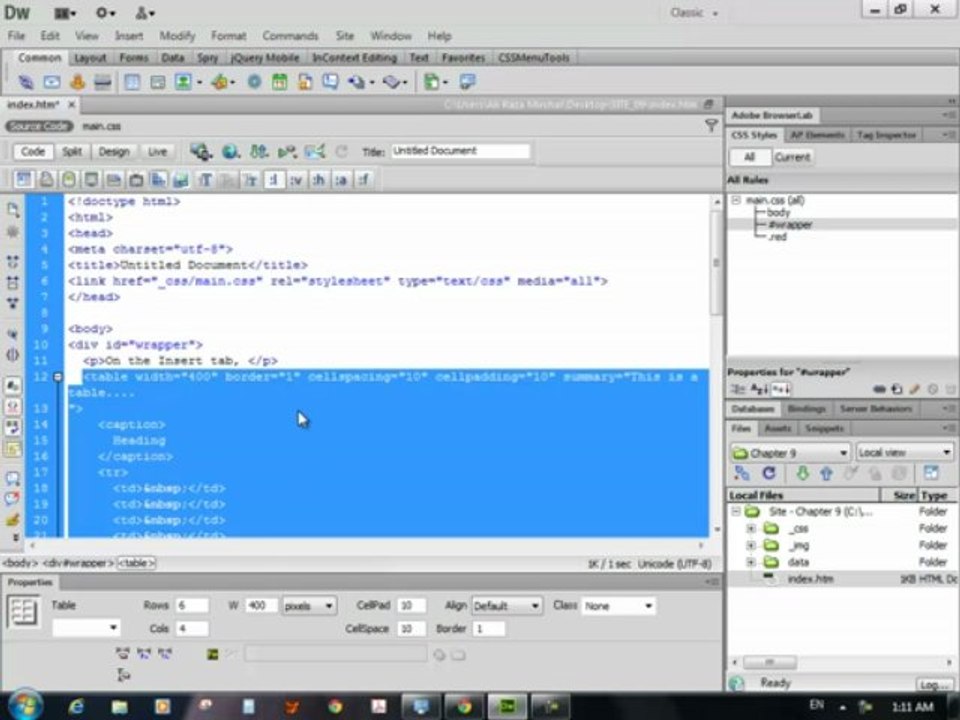
Task: Insert Horizontal Rule icon
Action: click(102, 81)
